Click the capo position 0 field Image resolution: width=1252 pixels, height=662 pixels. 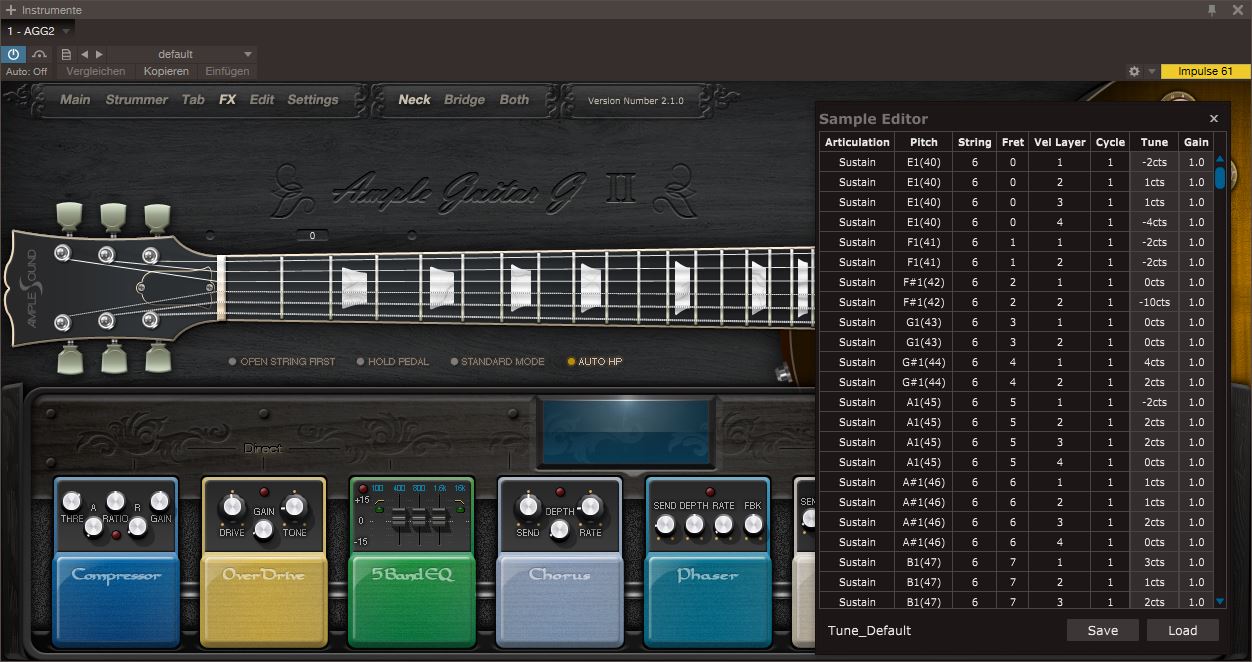point(312,236)
